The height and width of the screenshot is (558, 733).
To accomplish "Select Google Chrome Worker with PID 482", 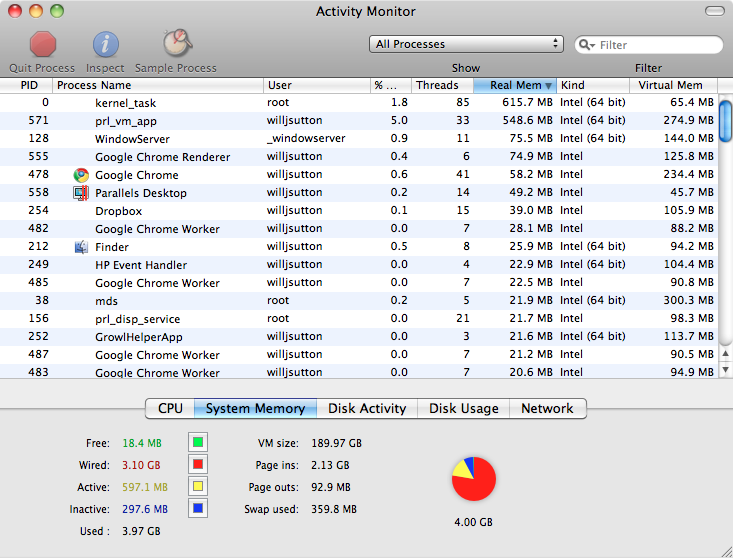I will coord(359,229).
